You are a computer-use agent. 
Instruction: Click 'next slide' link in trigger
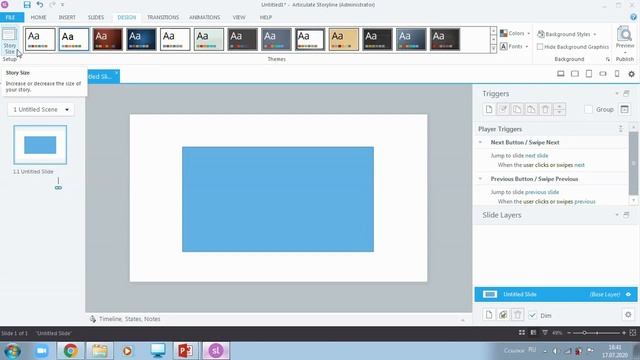536,156
